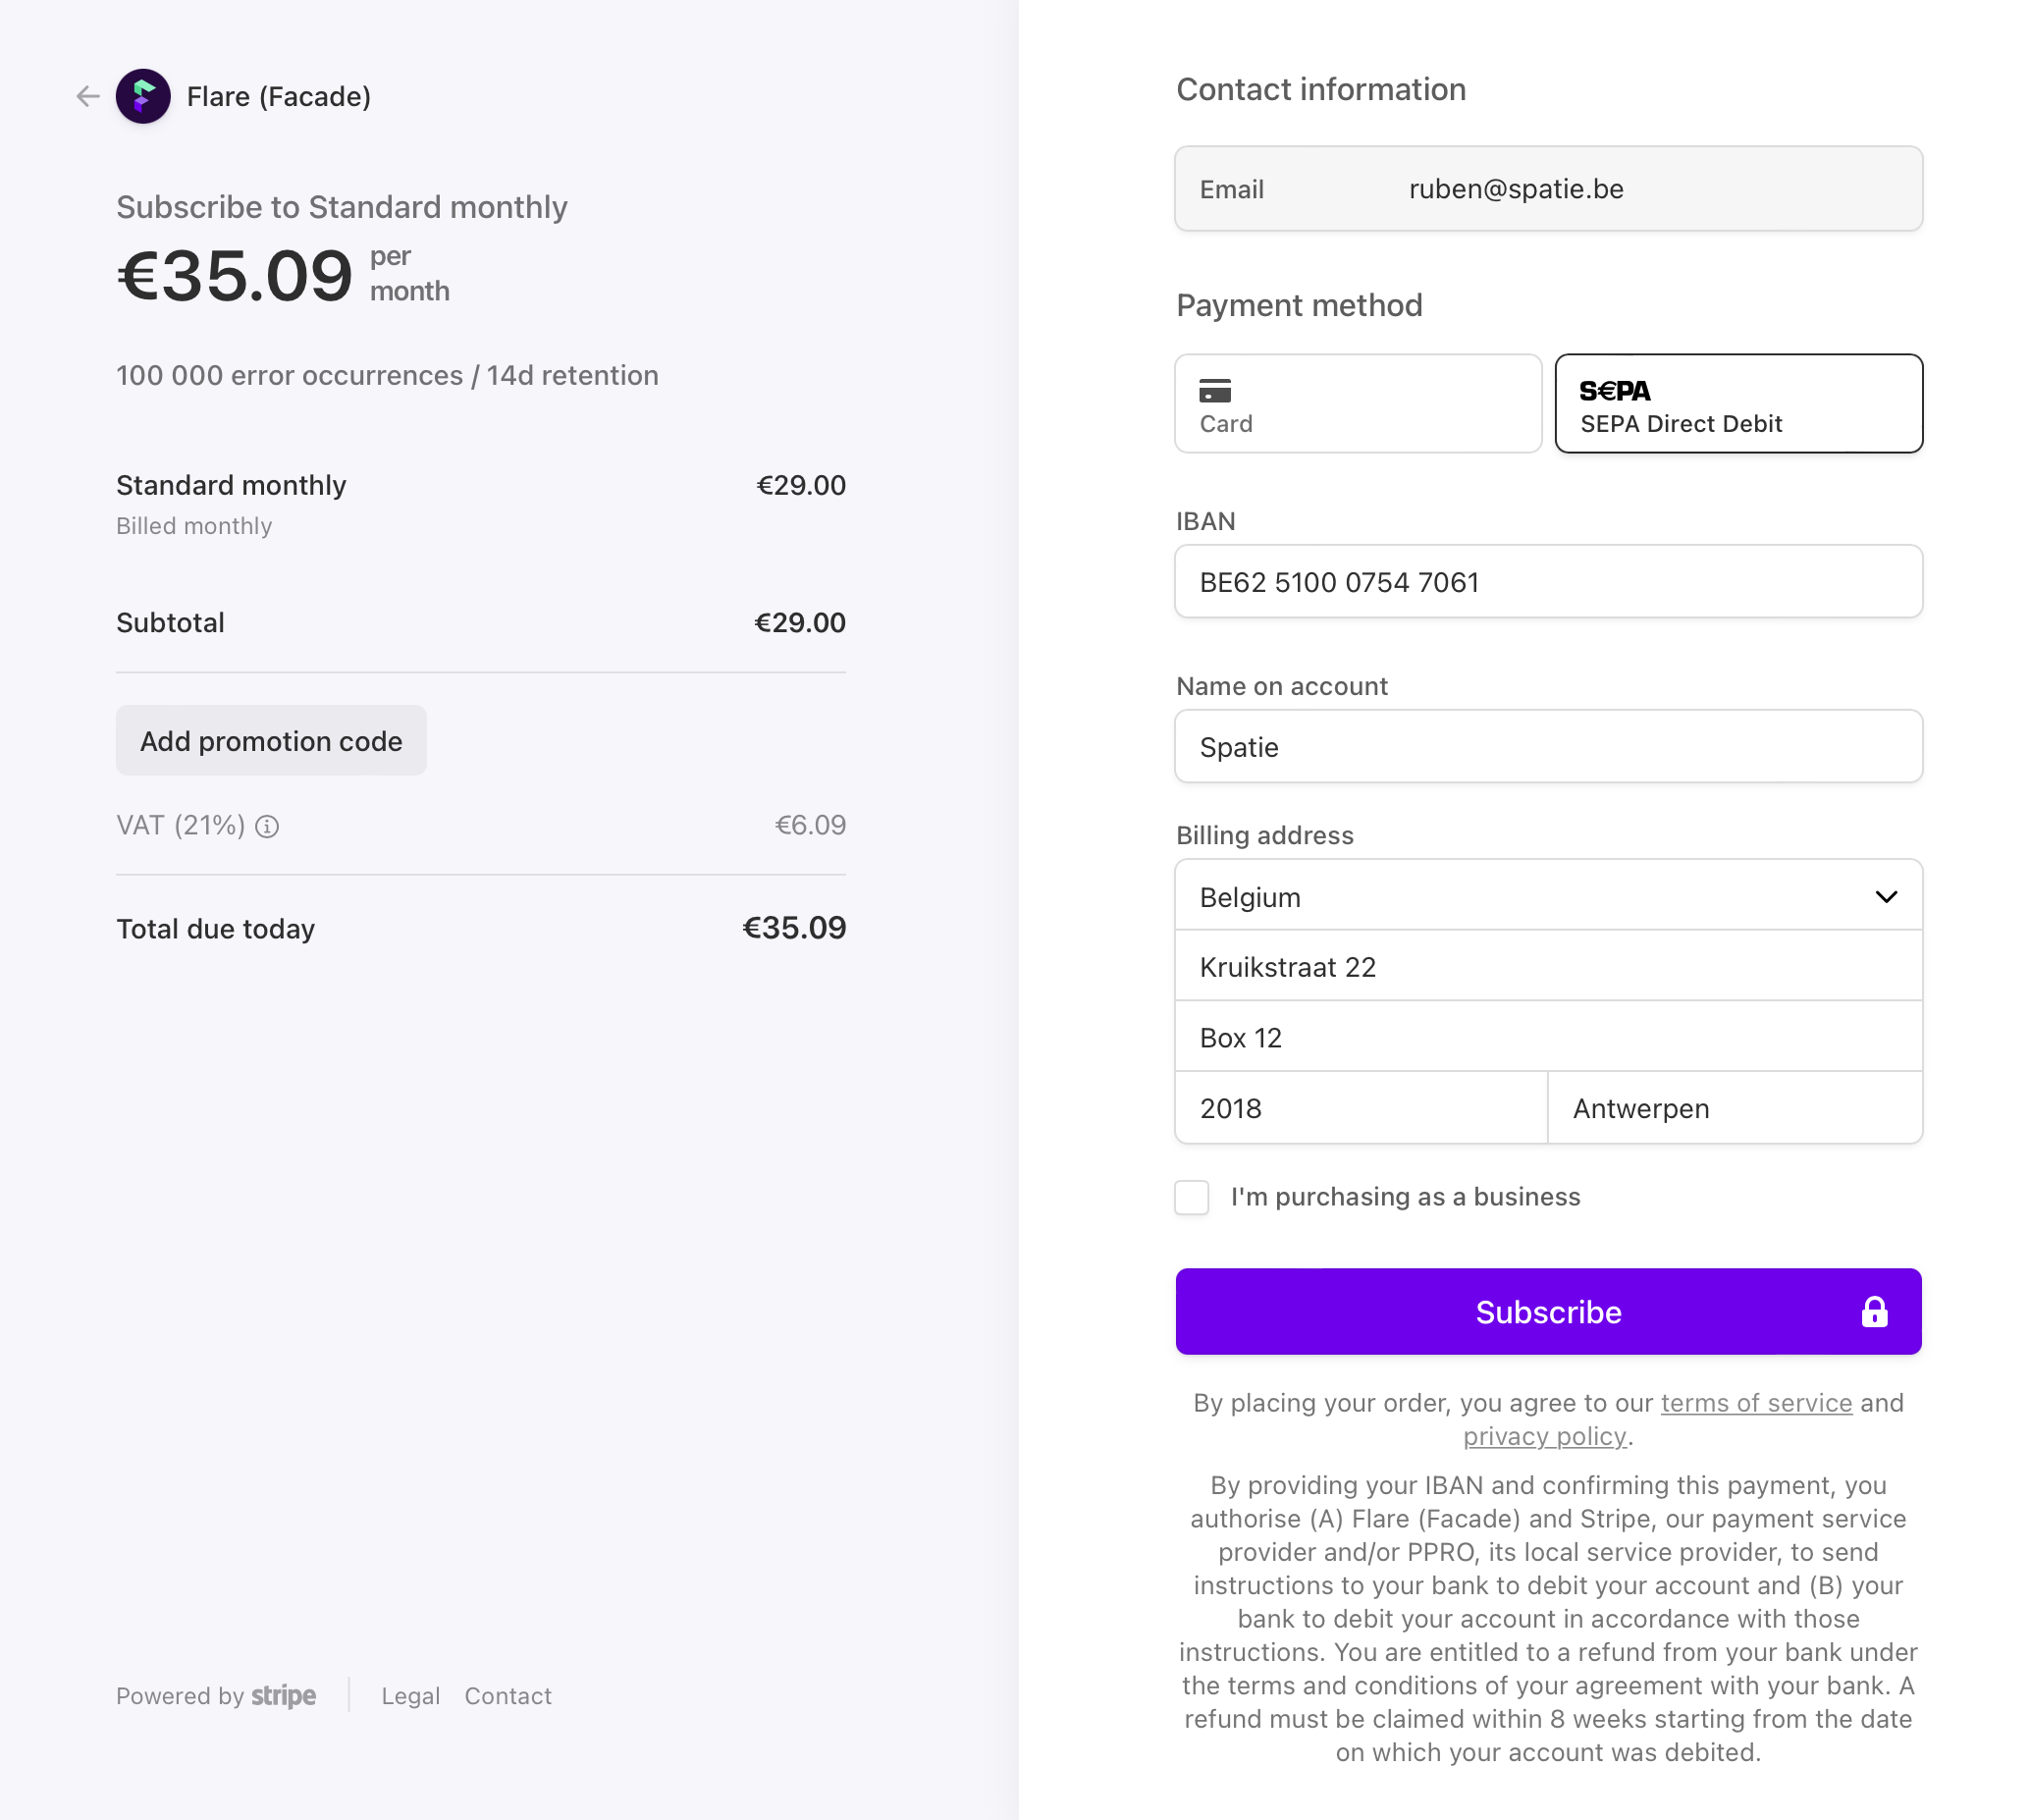Select the Card payment tab

click(x=1358, y=403)
